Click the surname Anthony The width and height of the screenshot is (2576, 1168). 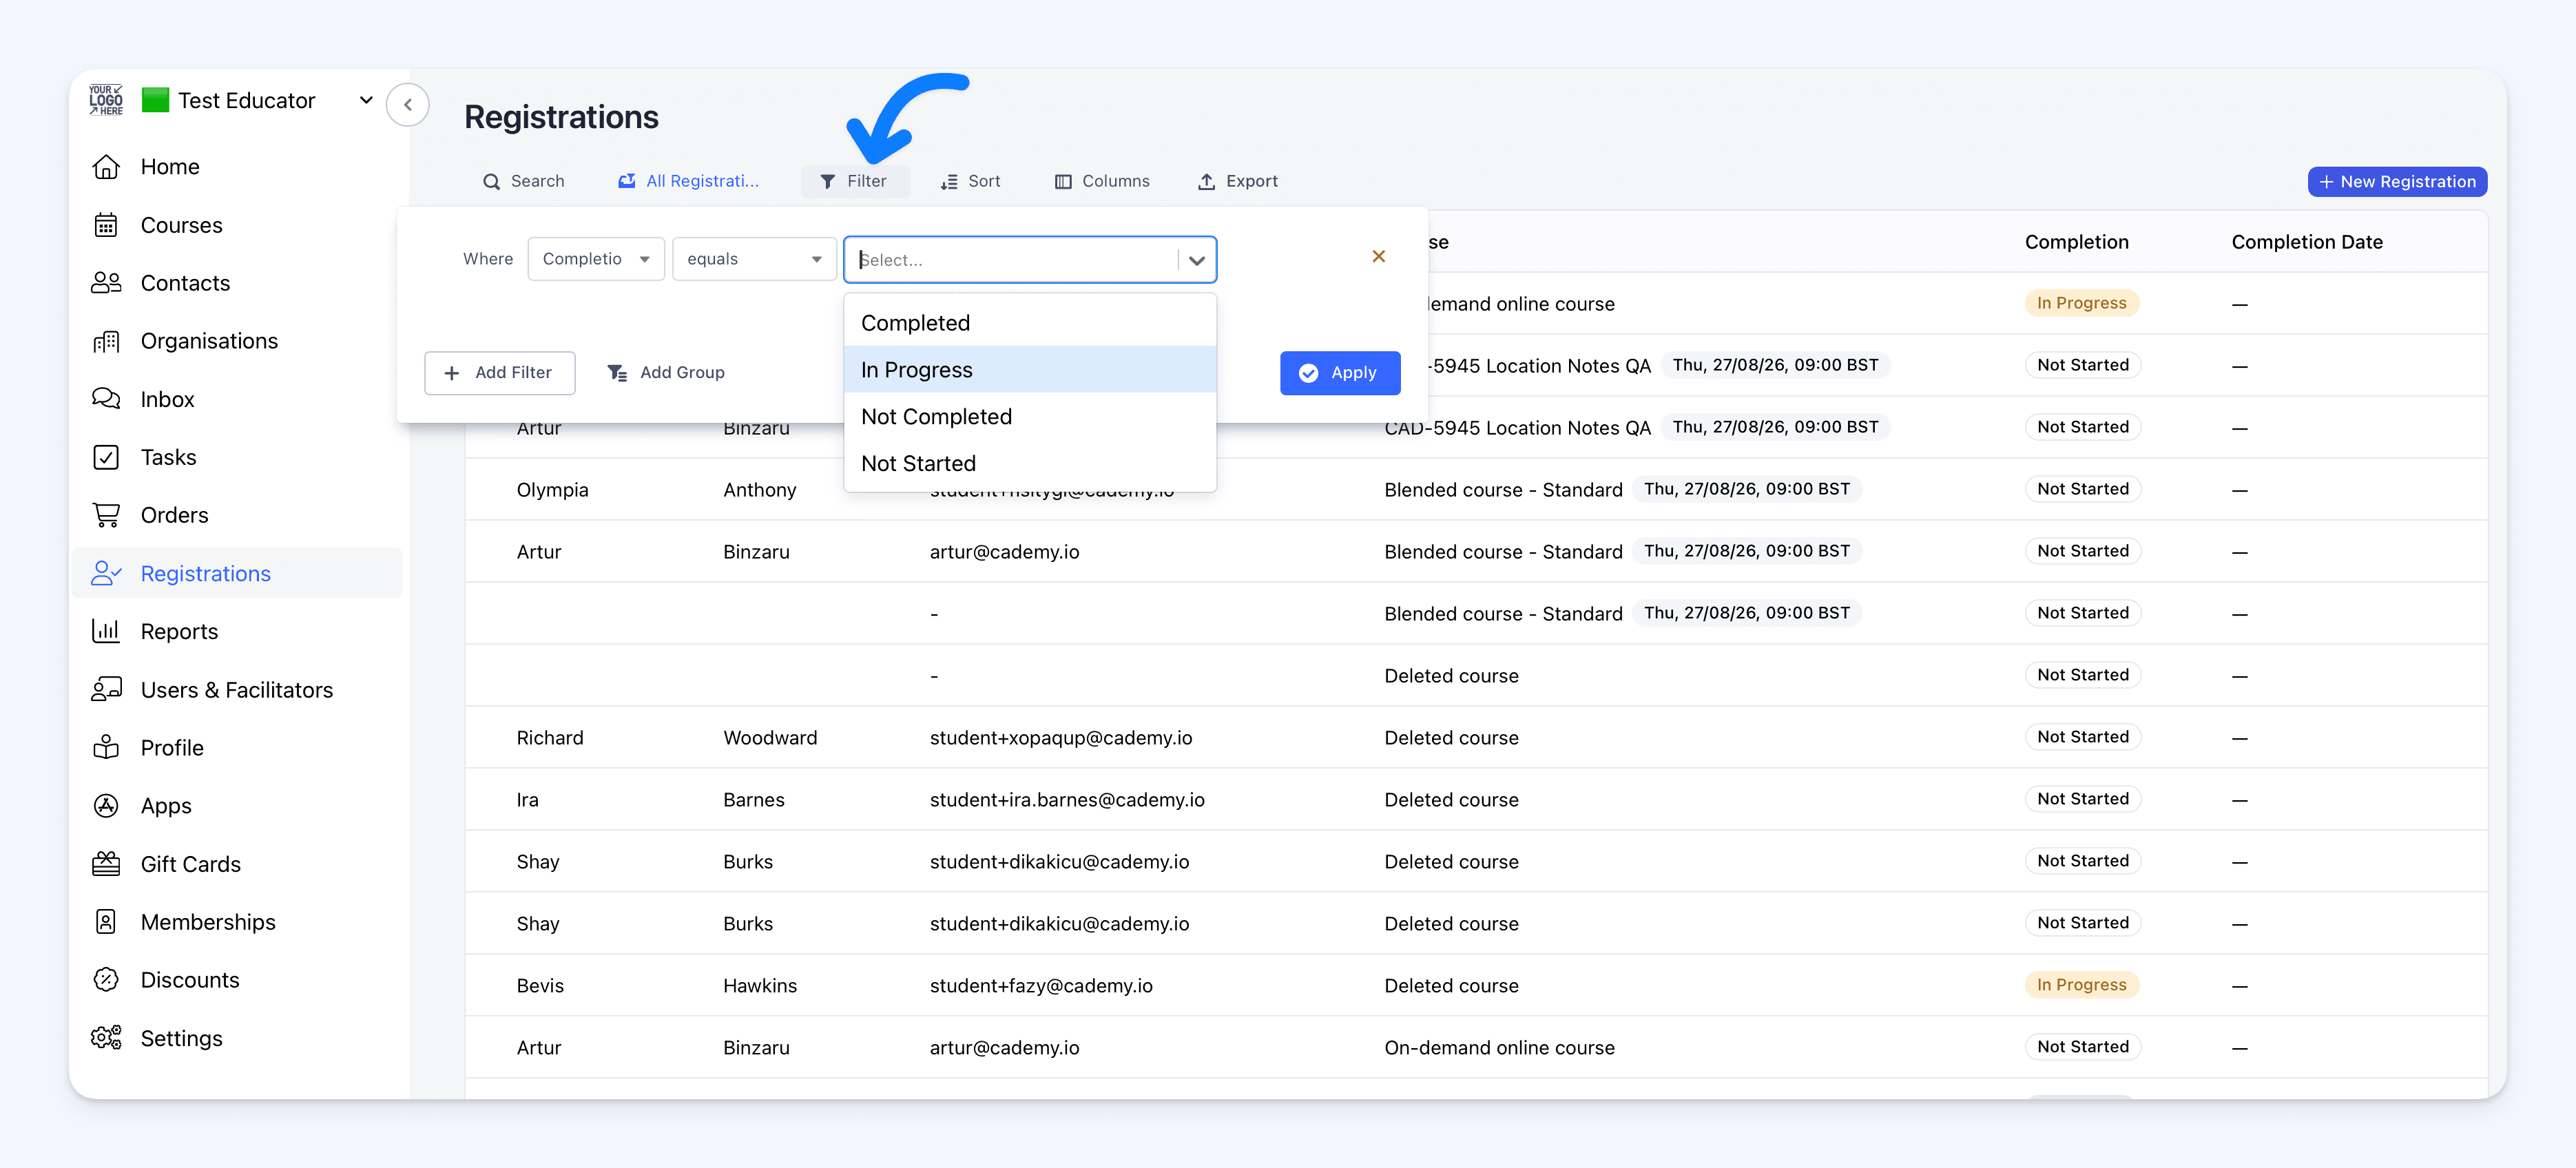pos(759,489)
